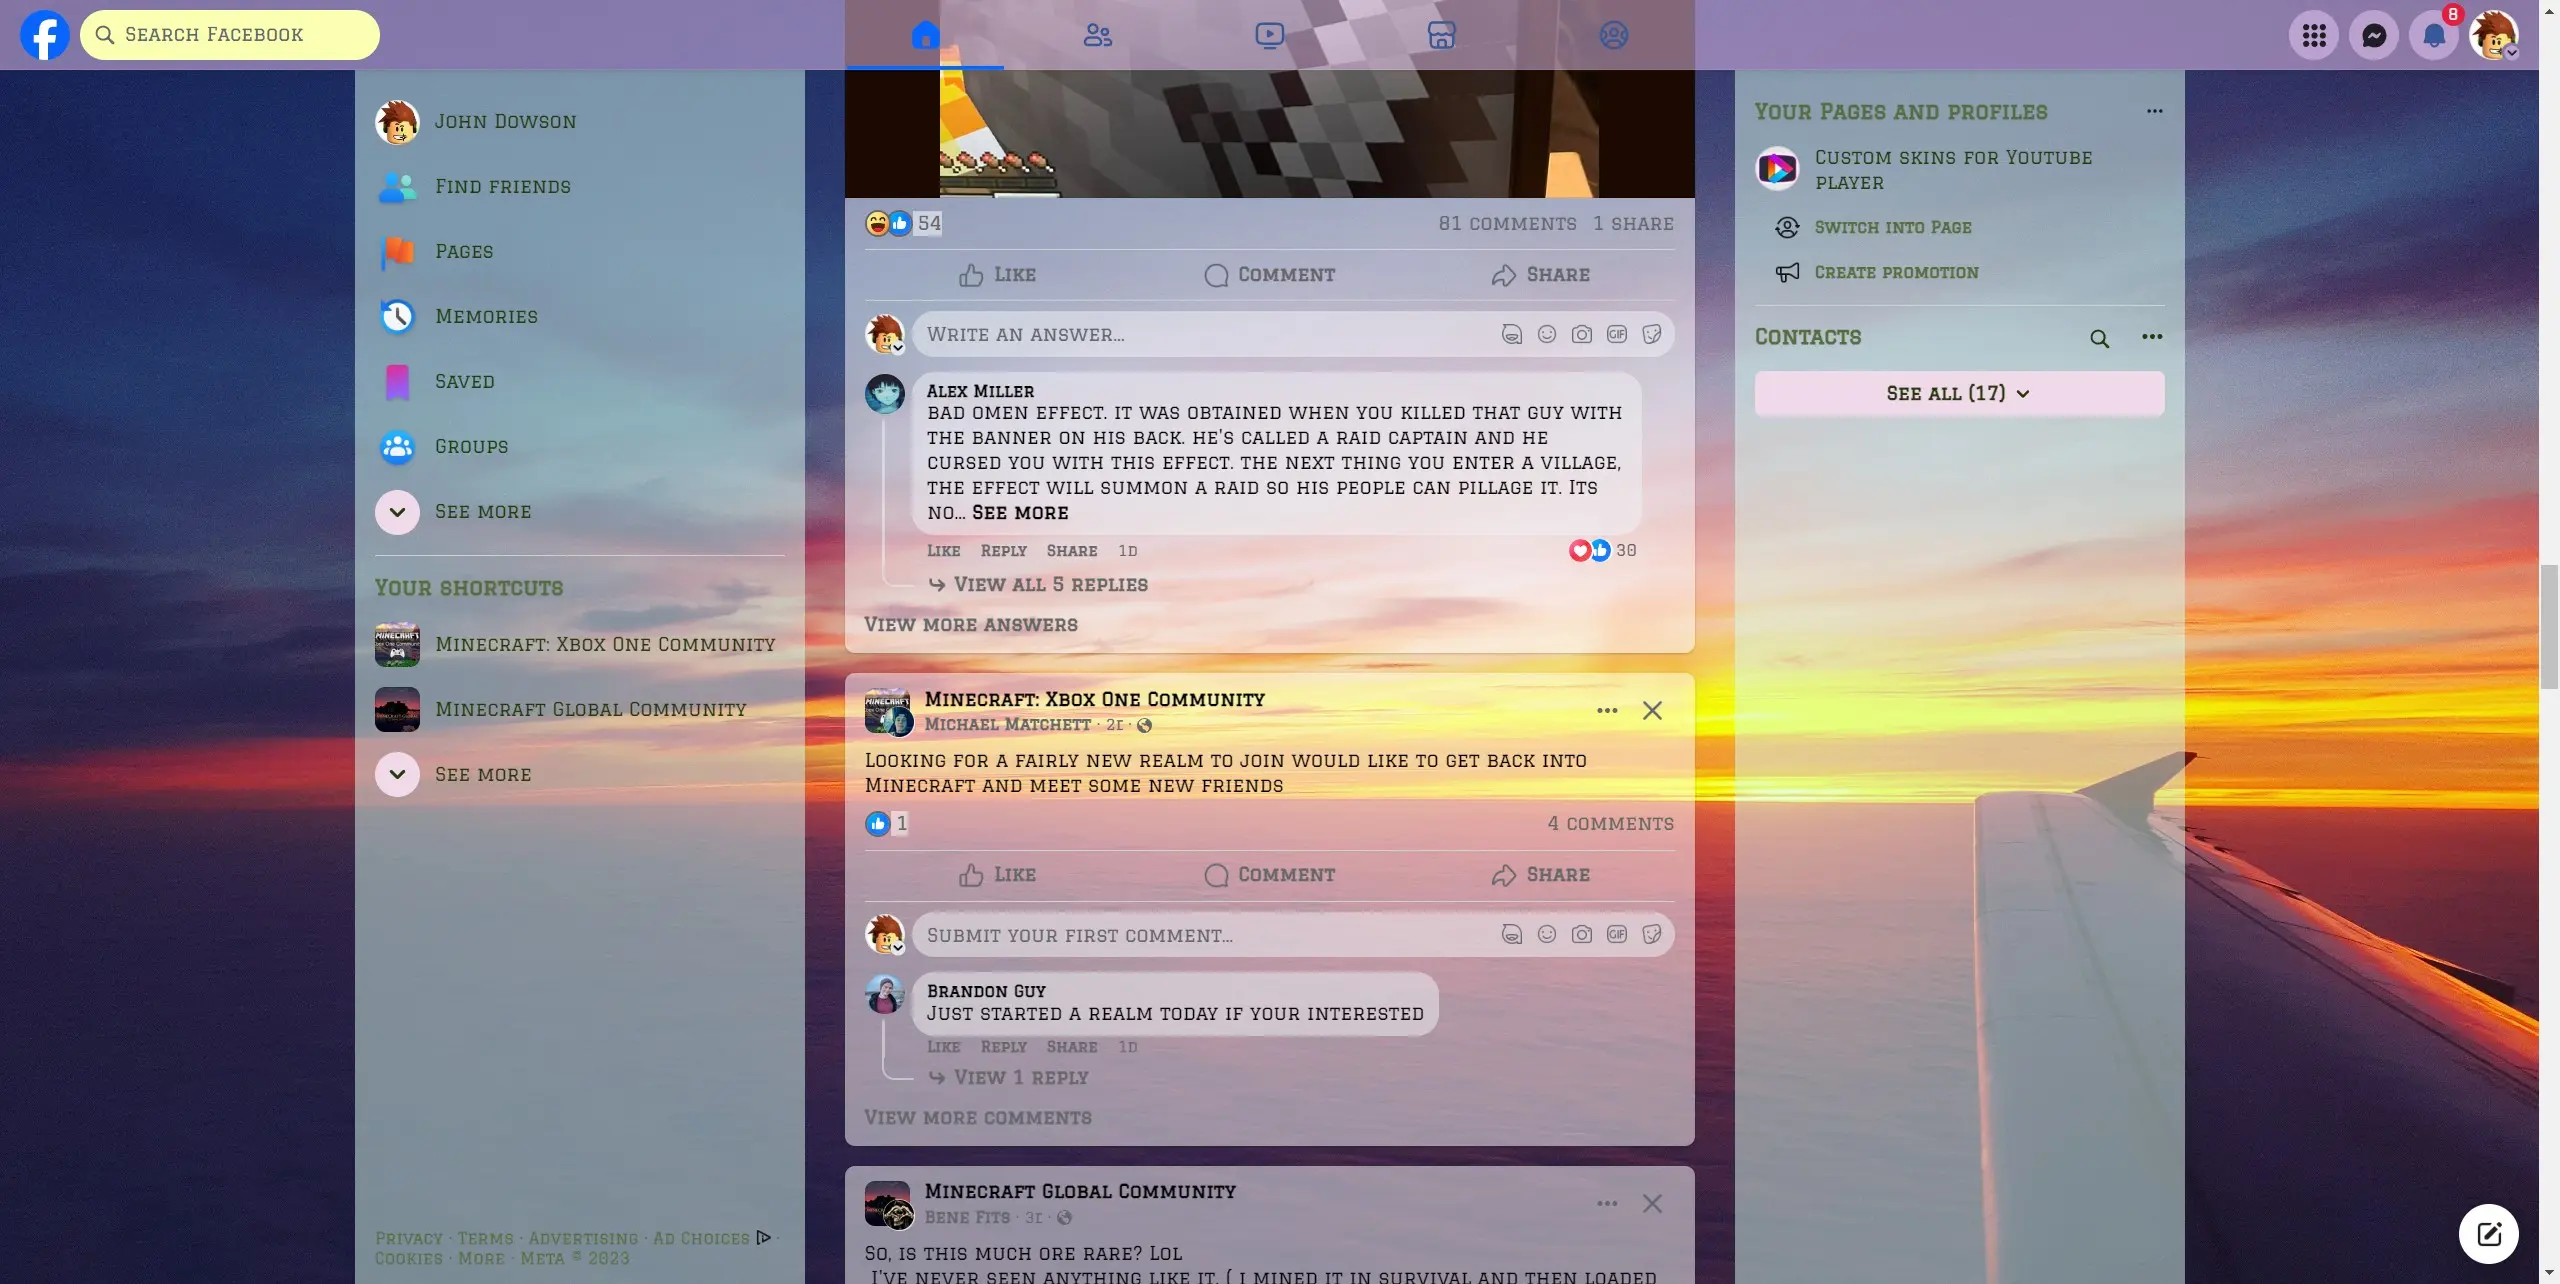
Task: Open Find Friends in sidebar
Action: (x=580, y=187)
